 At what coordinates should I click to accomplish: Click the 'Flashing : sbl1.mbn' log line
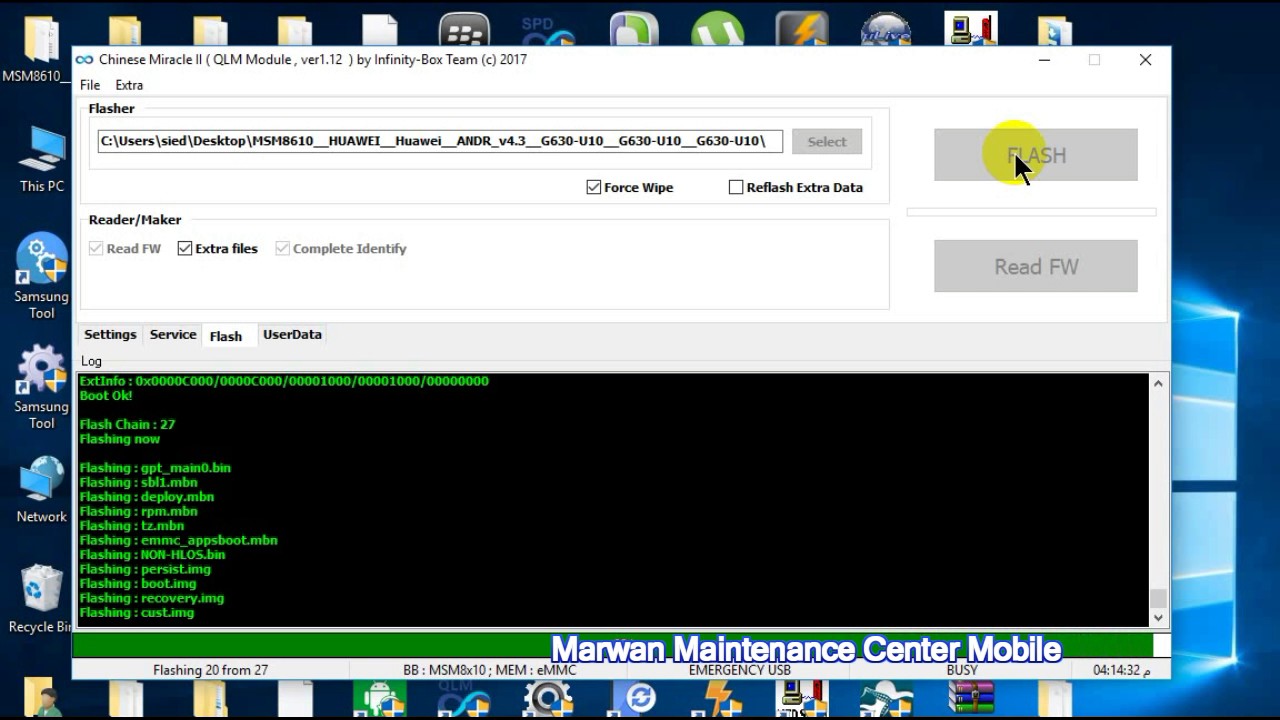(139, 482)
